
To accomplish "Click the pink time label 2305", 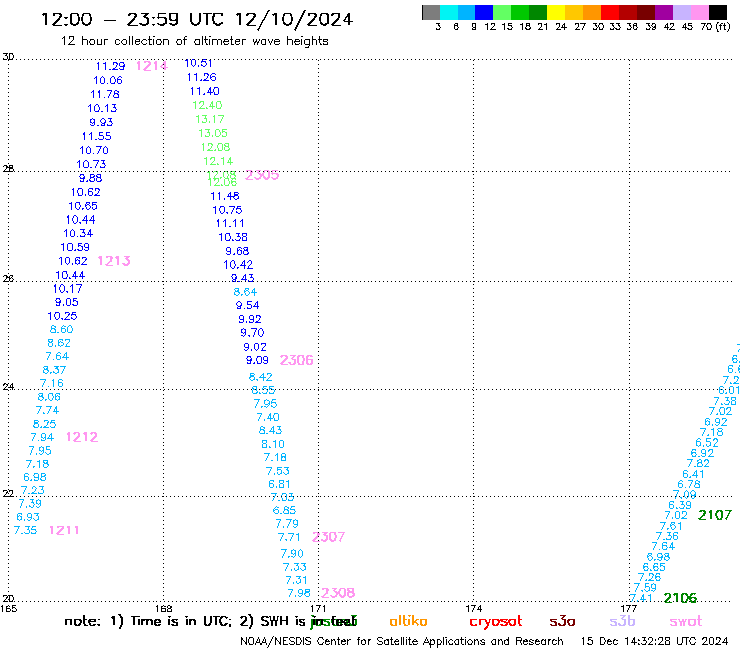I will coord(262,175).
